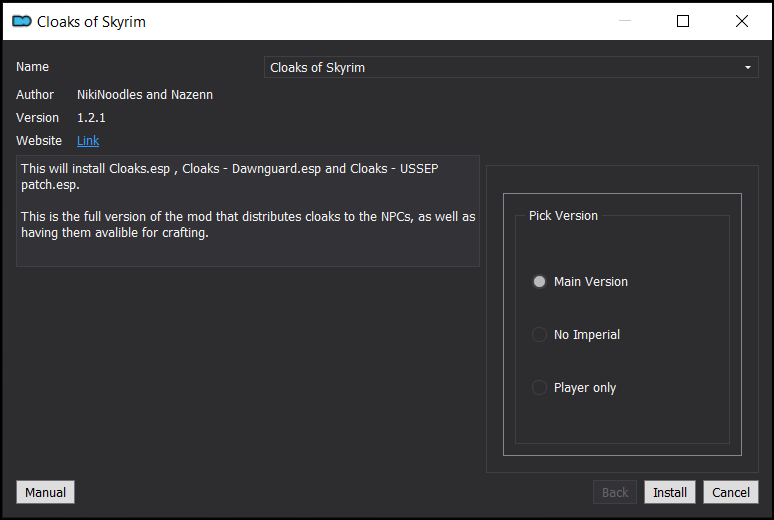The width and height of the screenshot is (774, 520).
Task: Pick the Player only radio button
Action: click(540, 388)
